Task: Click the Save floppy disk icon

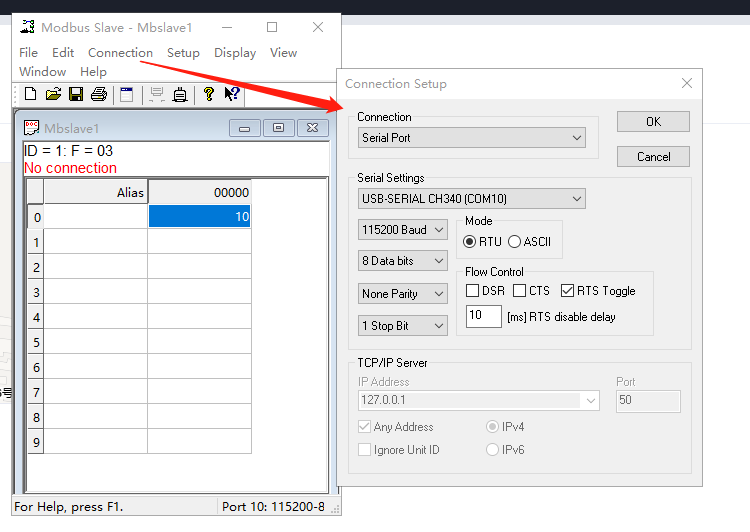Action: point(76,94)
